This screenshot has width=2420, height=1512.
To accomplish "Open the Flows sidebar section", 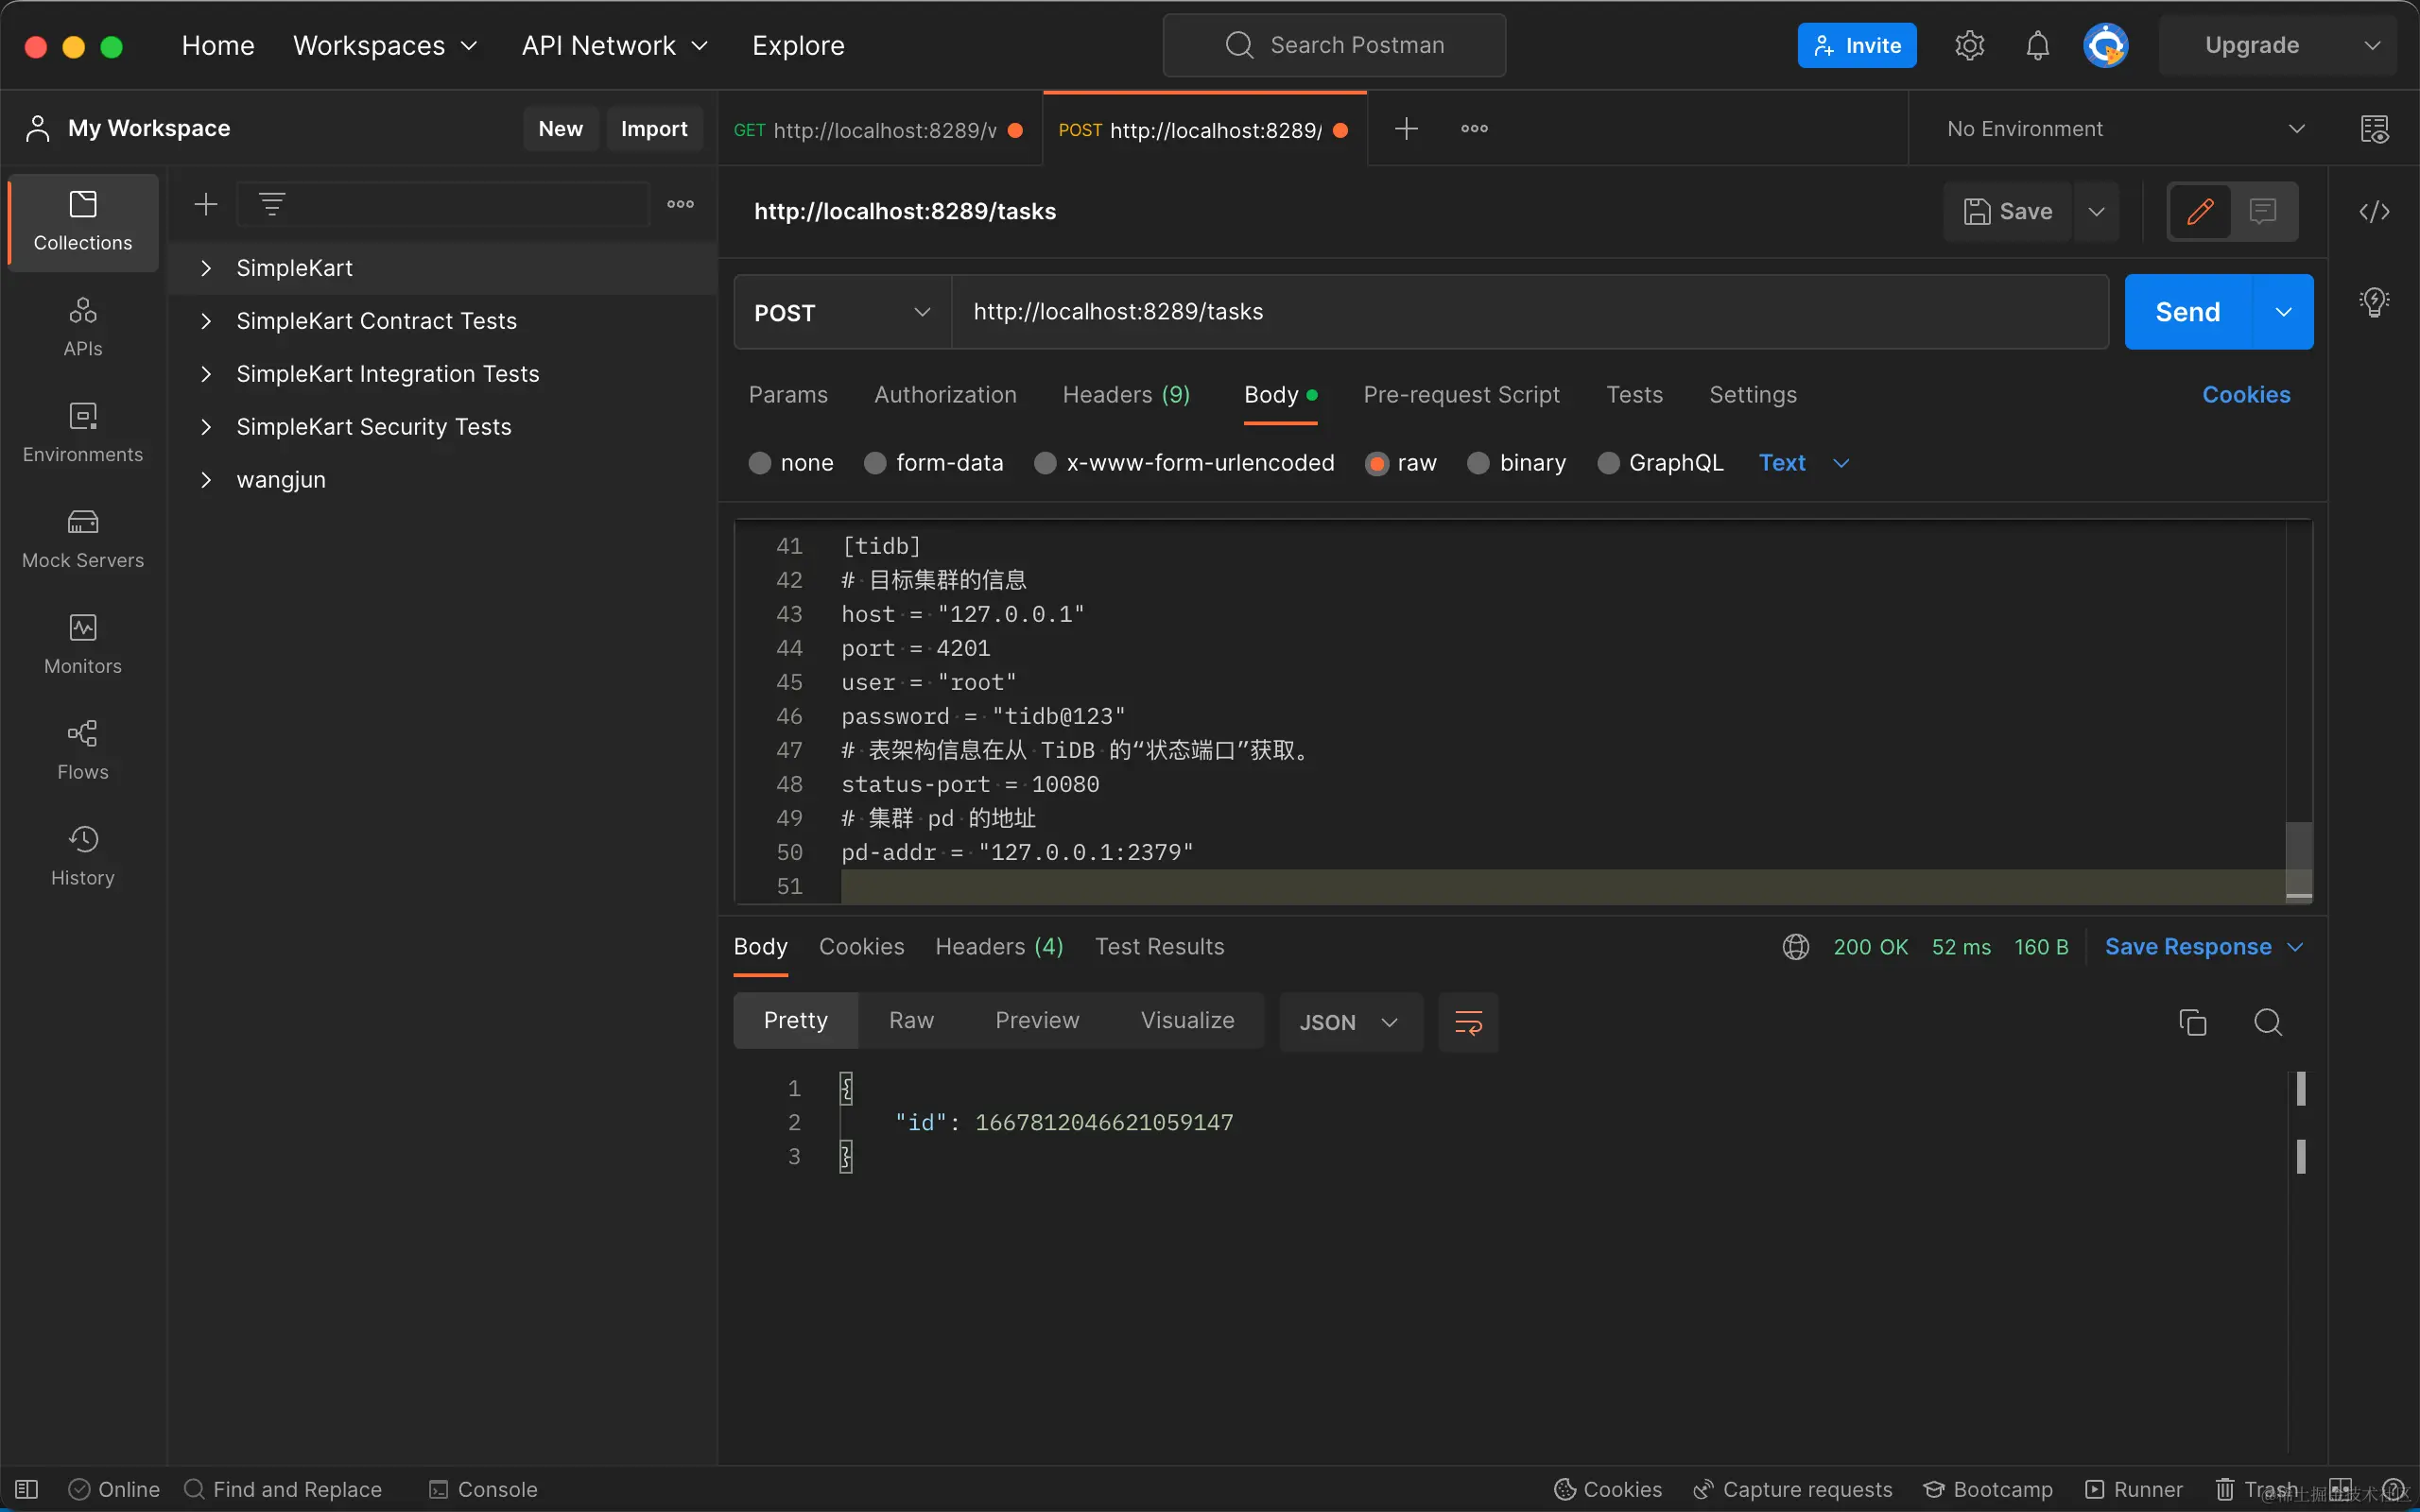I will pos(82,750).
